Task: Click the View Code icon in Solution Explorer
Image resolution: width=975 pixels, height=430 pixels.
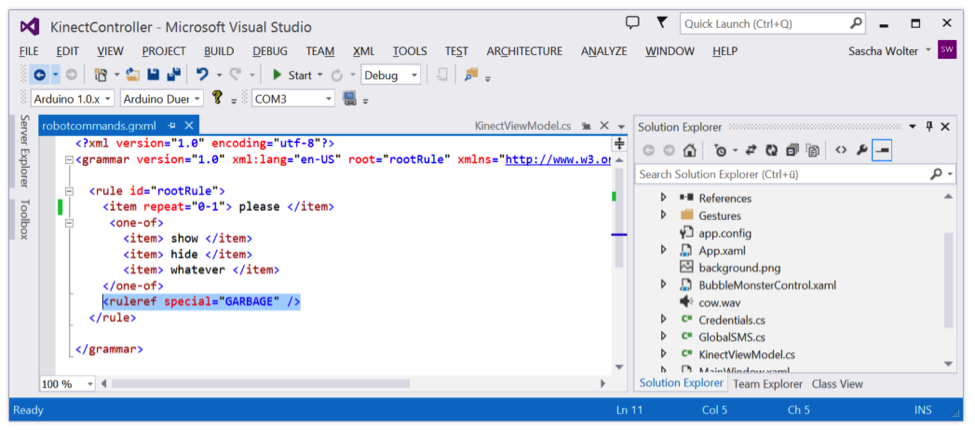Action: (x=841, y=151)
